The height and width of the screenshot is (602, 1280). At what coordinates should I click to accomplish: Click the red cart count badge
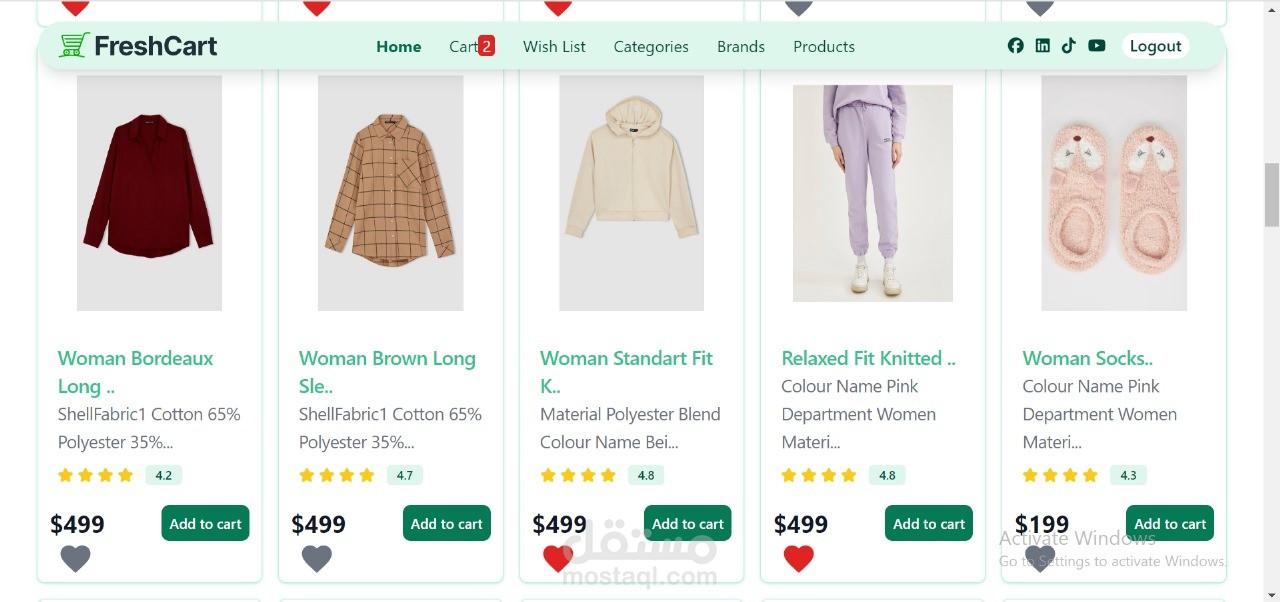(x=486, y=46)
